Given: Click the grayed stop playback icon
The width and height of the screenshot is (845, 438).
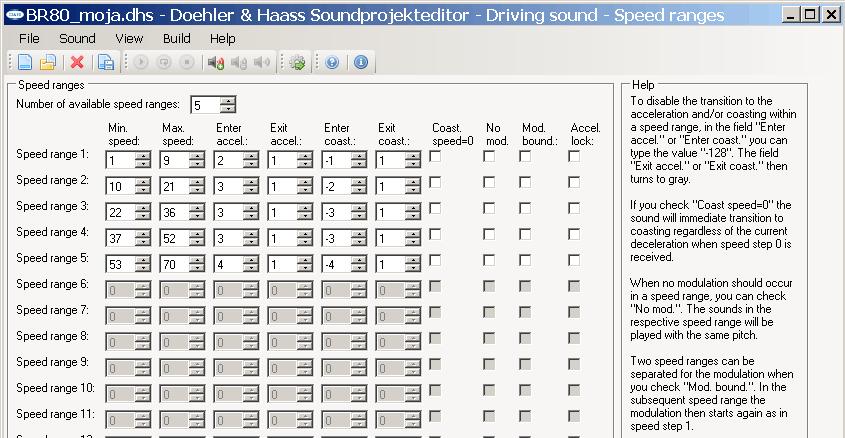Looking at the screenshot, I should [x=186, y=62].
